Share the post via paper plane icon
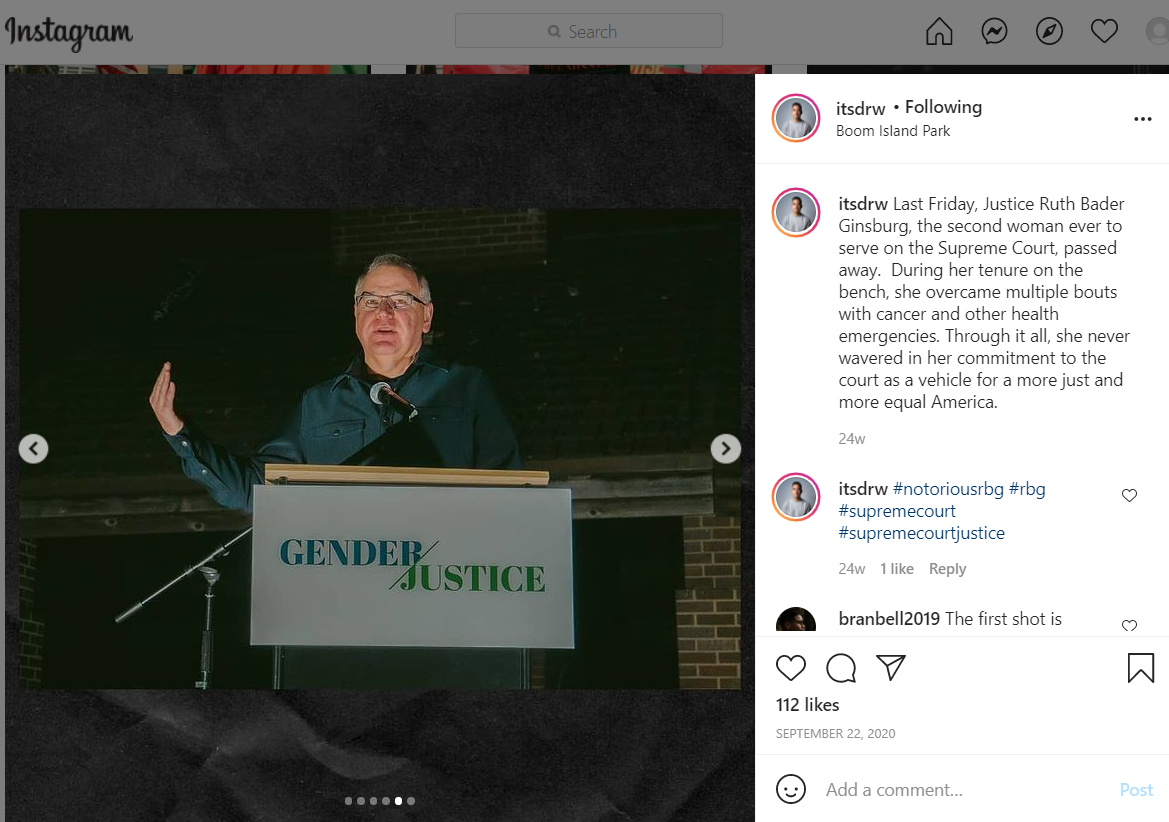This screenshot has width=1169, height=822. tap(890, 667)
